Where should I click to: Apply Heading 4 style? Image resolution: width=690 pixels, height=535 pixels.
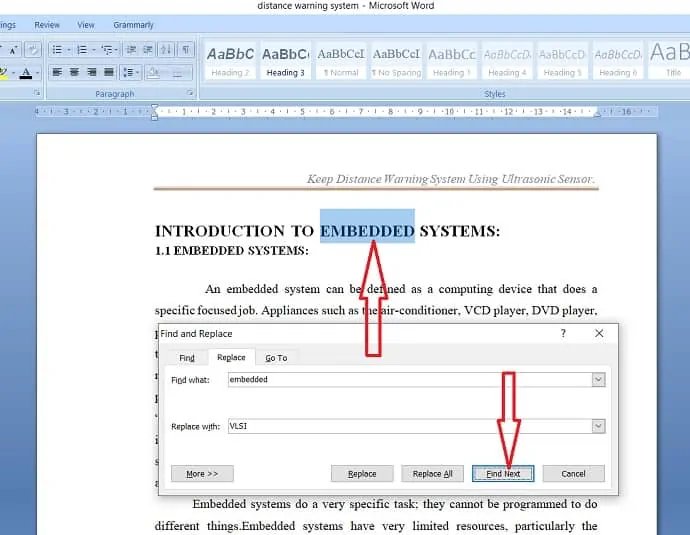pos(507,61)
